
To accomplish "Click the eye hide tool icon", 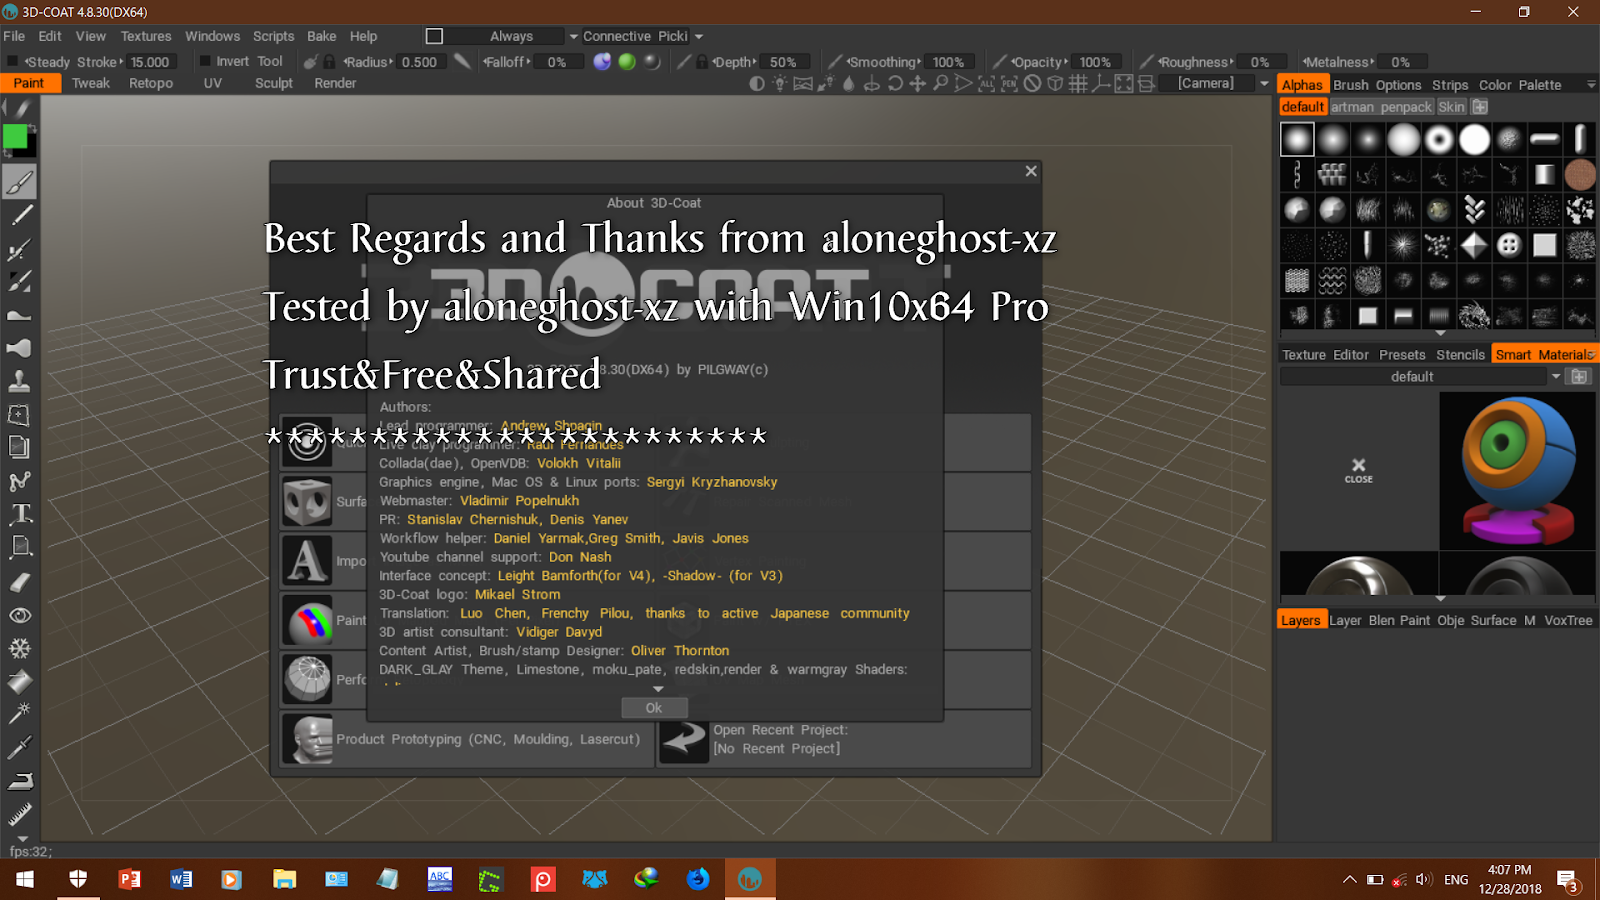I will click(x=20, y=615).
